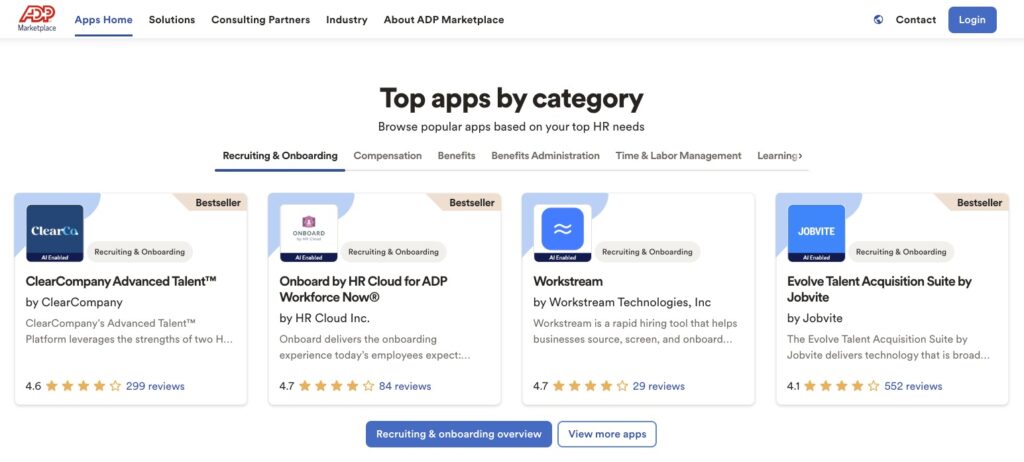This screenshot has width=1024, height=462.
Task: Open the Workstream app title
Action: (x=568, y=282)
